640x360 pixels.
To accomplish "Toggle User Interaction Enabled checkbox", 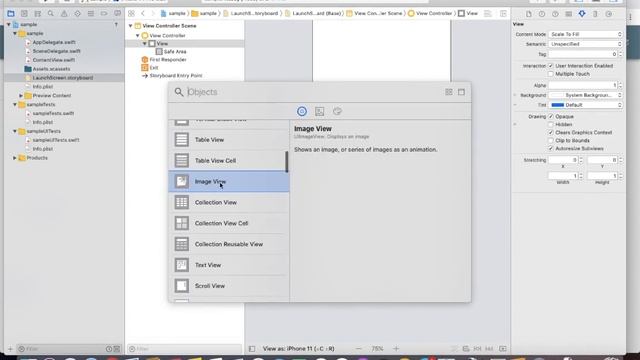I will tap(551, 66).
